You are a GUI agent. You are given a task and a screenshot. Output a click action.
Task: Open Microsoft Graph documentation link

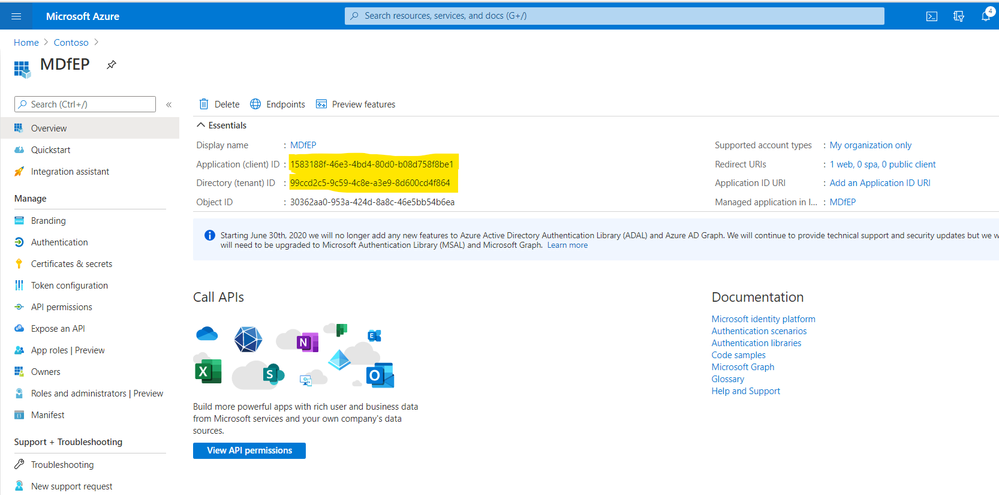click(743, 367)
